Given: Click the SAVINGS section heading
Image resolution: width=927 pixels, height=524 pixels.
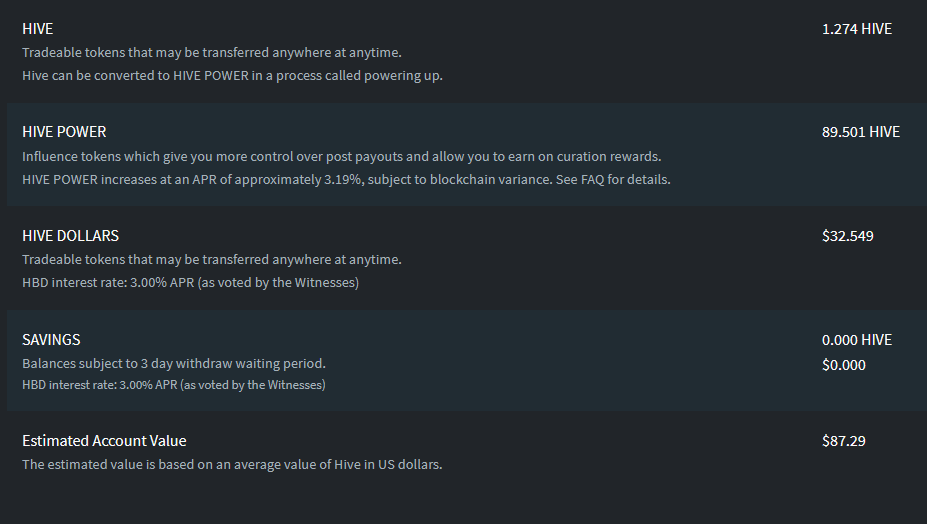Looking at the screenshot, I should [x=51, y=340].
